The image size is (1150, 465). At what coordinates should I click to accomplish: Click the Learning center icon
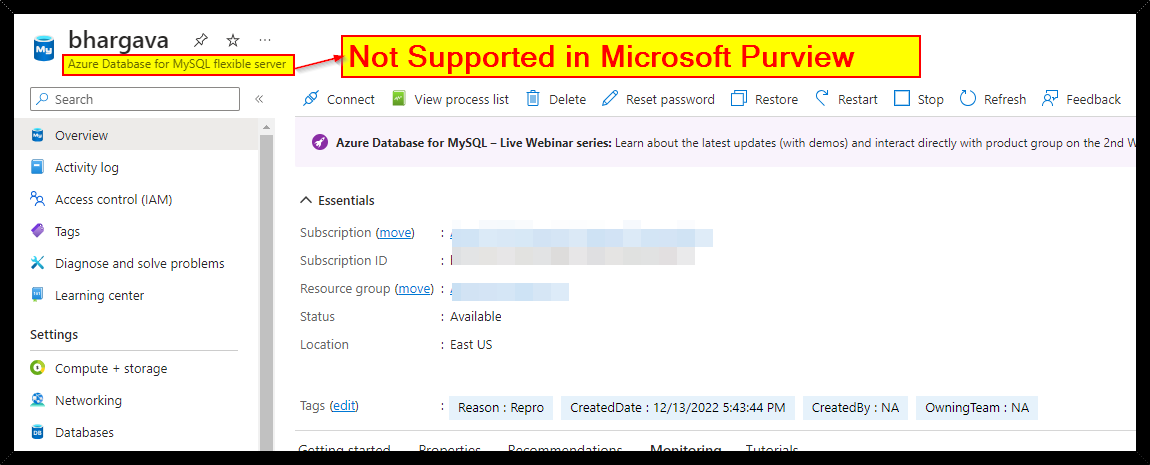click(x=37, y=295)
